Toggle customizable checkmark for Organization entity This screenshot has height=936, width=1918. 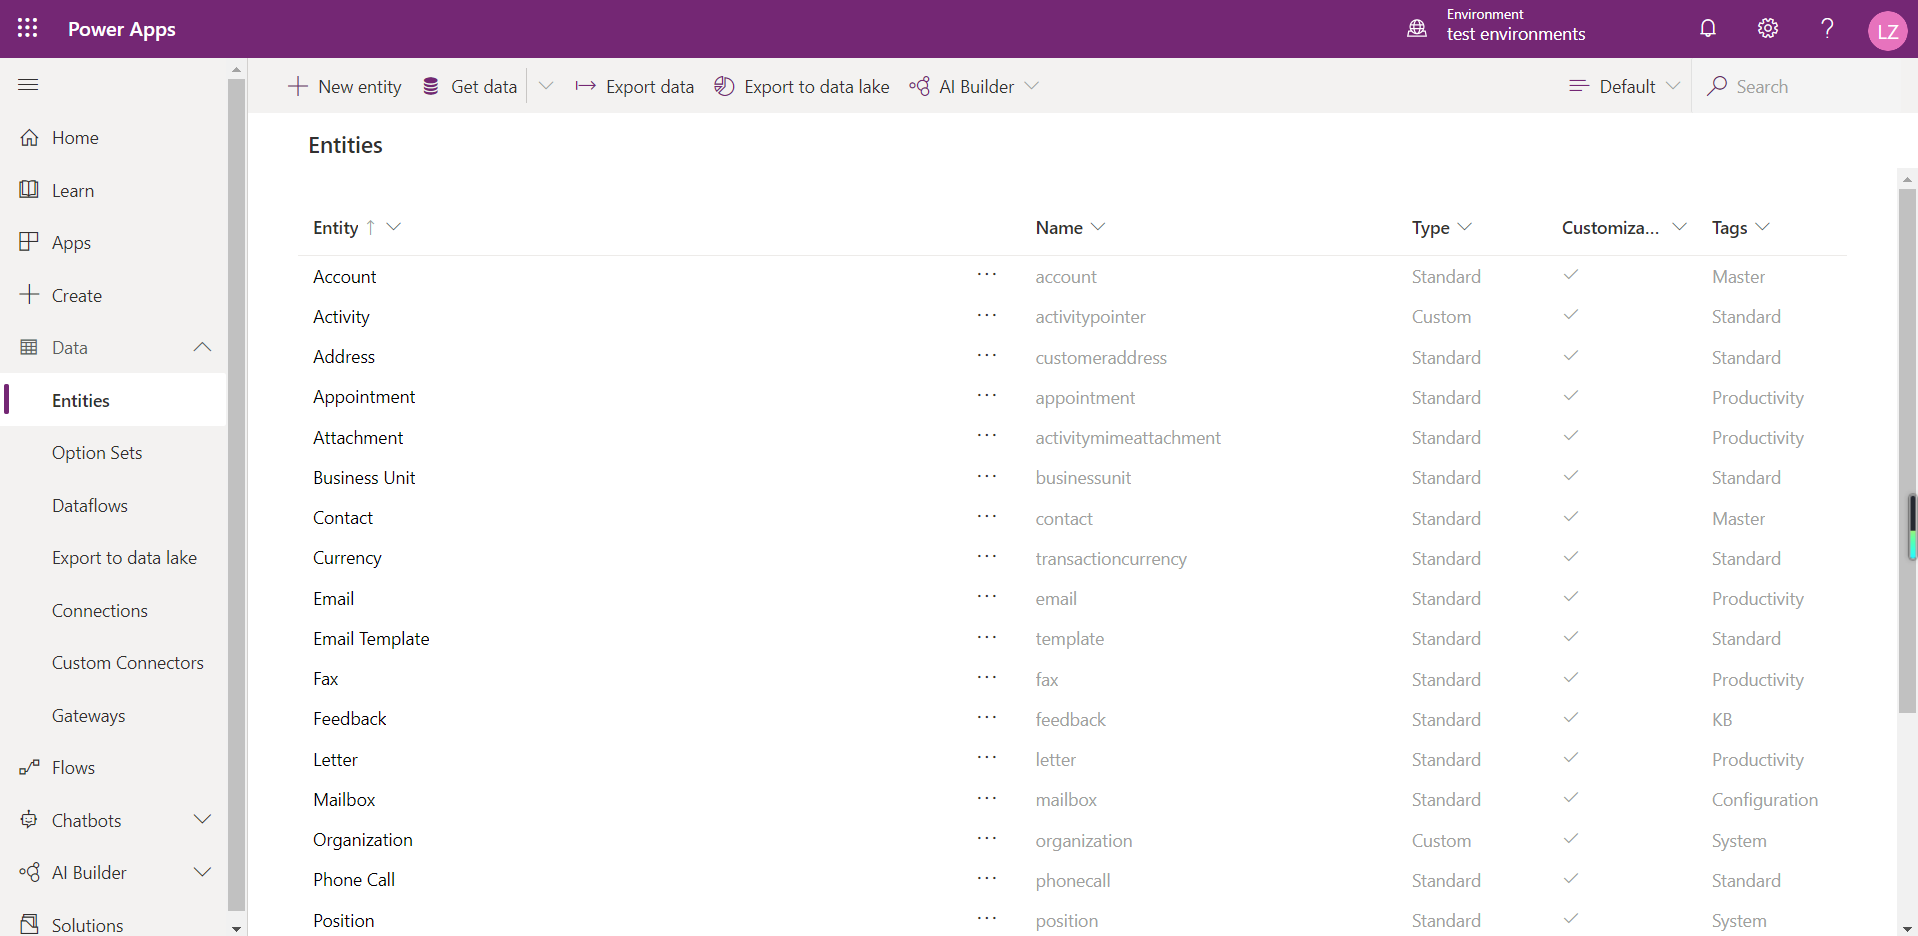tap(1569, 839)
